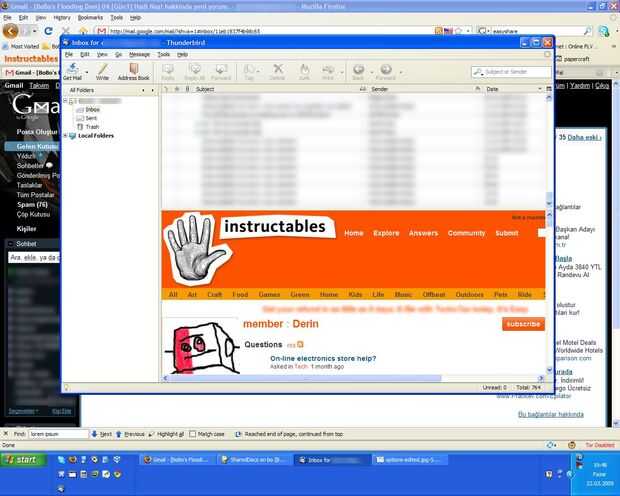The height and width of the screenshot is (496, 620).
Task: Go Back with Thunderbird's back arrow icon
Action: pyautogui.click(x=358, y=72)
